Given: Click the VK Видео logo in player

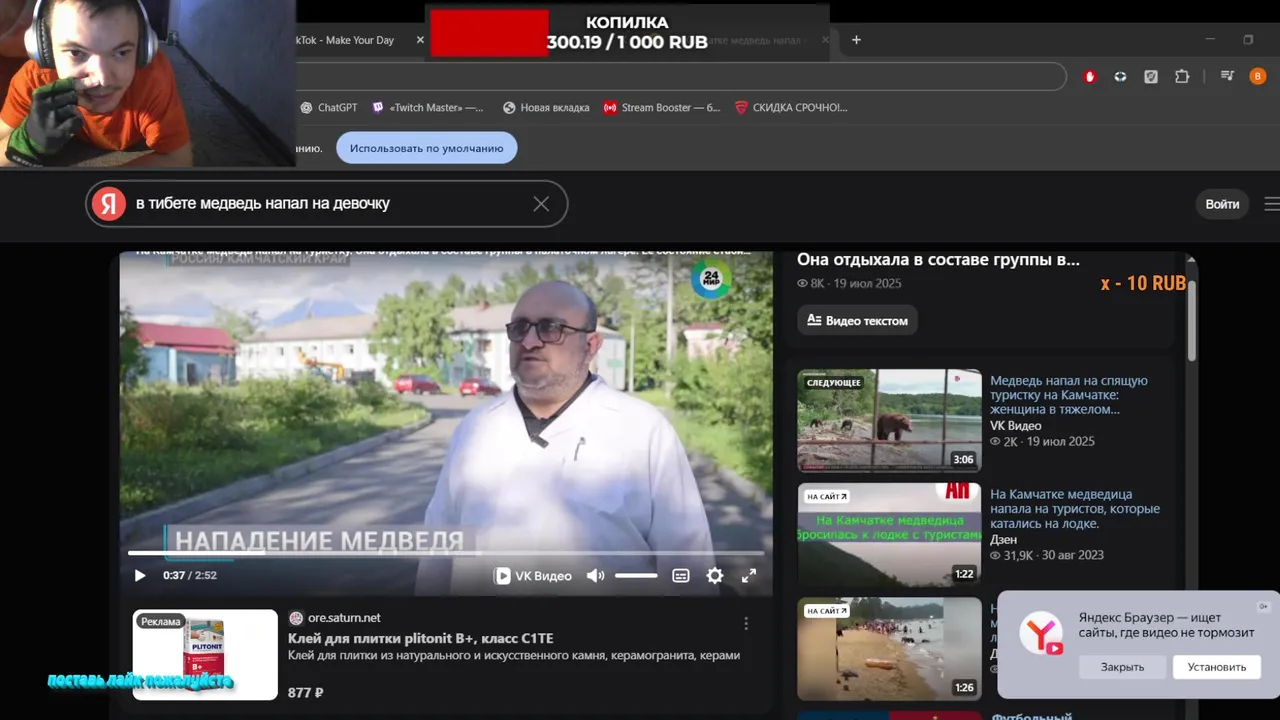Looking at the screenshot, I should pyautogui.click(x=534, y=576).
